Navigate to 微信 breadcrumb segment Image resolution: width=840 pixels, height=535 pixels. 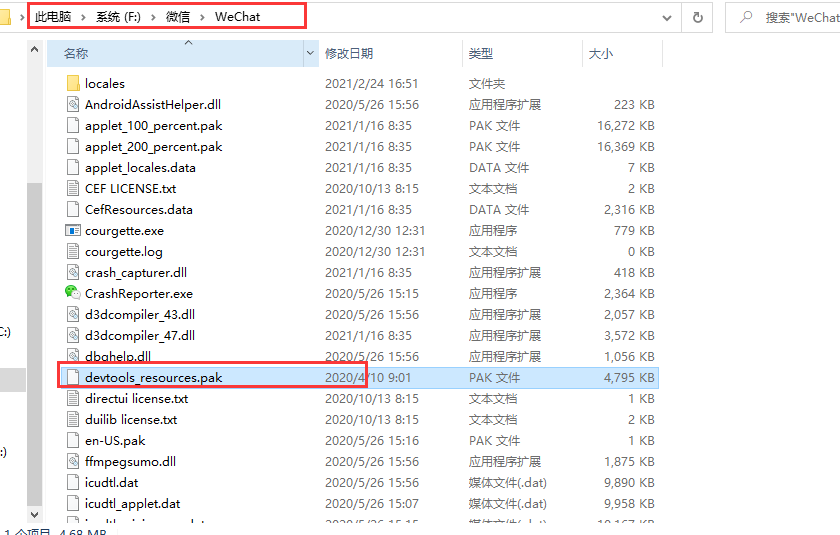(178, 17)
